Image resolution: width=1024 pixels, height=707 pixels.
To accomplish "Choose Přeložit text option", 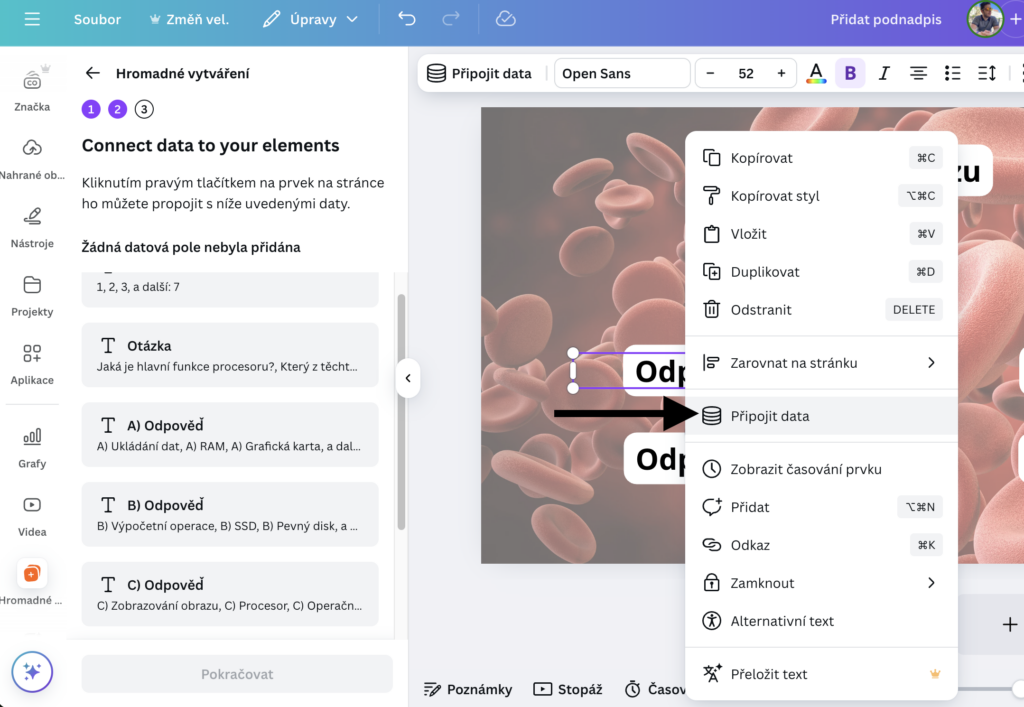I will point(822,674).
